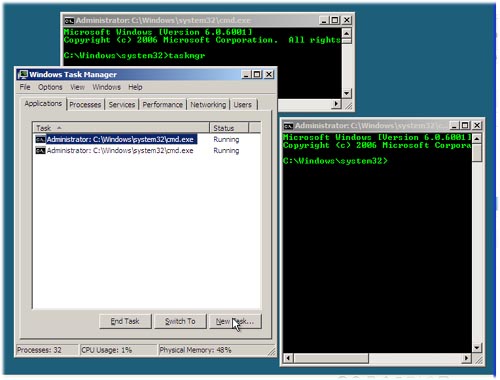Maximize the top command prompt window

(x=335, y=20)
